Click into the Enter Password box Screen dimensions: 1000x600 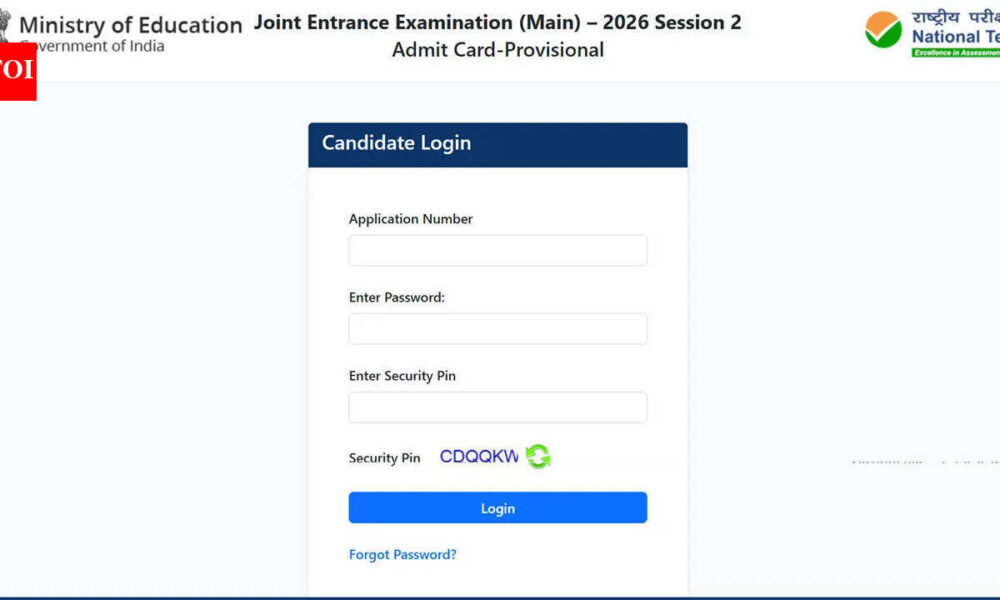tap(497, 329)
